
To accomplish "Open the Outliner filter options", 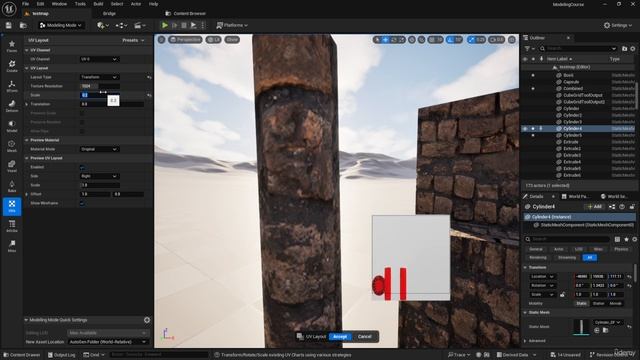I will click(529, 49).
